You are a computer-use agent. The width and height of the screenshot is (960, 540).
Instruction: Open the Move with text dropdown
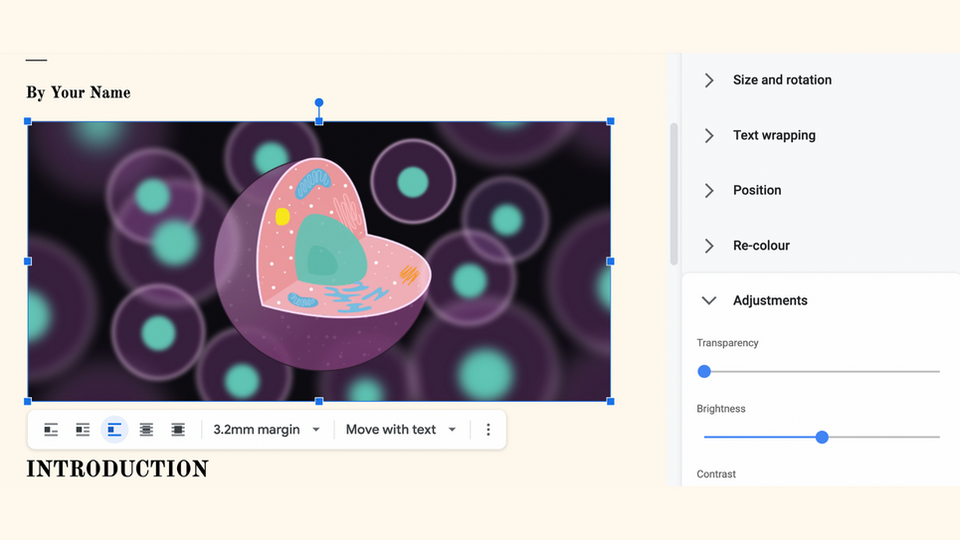pos(401,430)
